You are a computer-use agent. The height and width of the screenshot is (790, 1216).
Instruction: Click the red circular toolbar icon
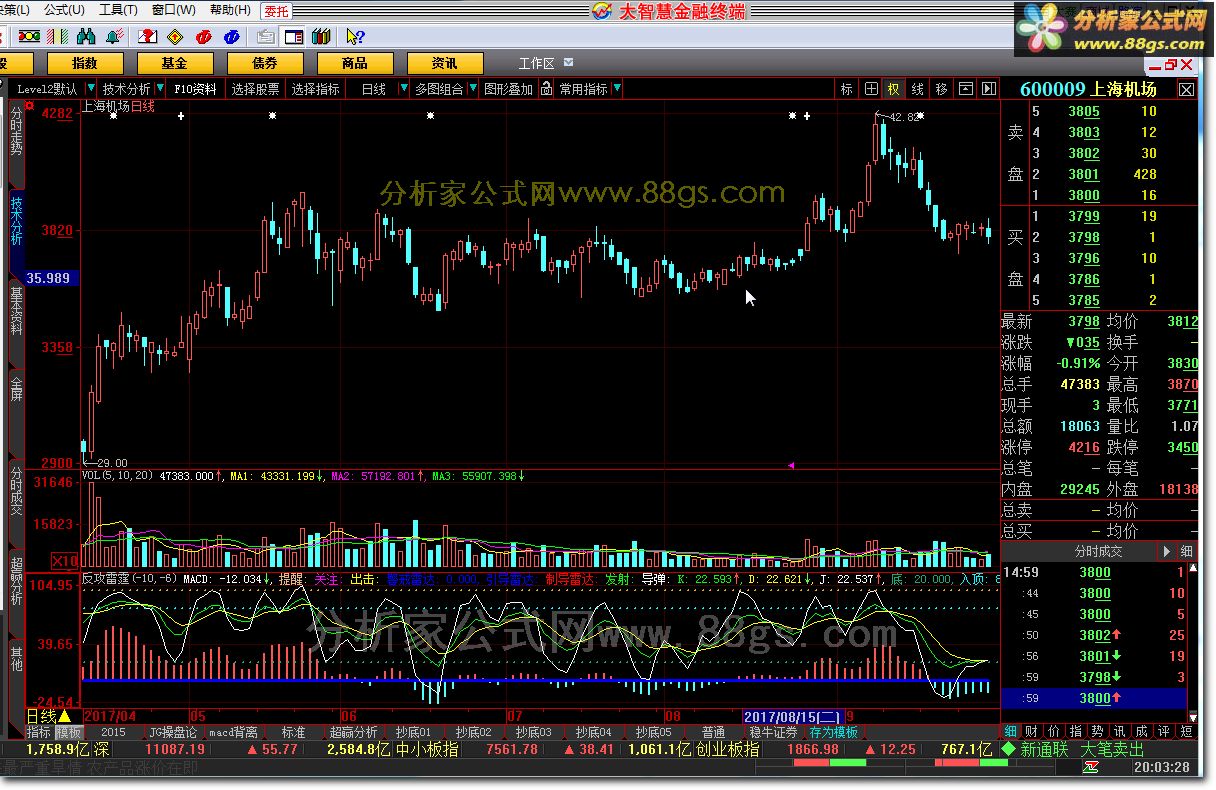[x=204, y=37]
